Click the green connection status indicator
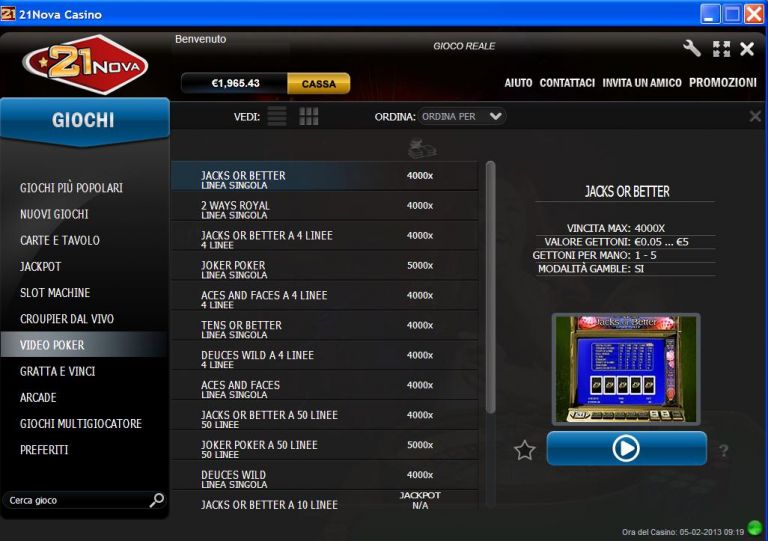Viewport: 768px width, 541px height. coord(755,528)
